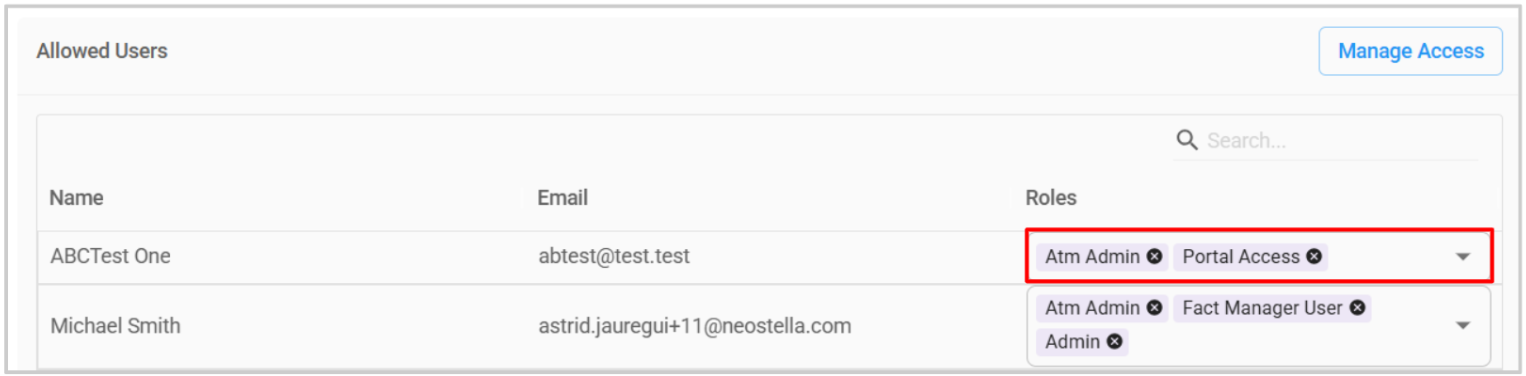
Task: Select the Portal Access role chip label
Action: (x=1241, y=256)
